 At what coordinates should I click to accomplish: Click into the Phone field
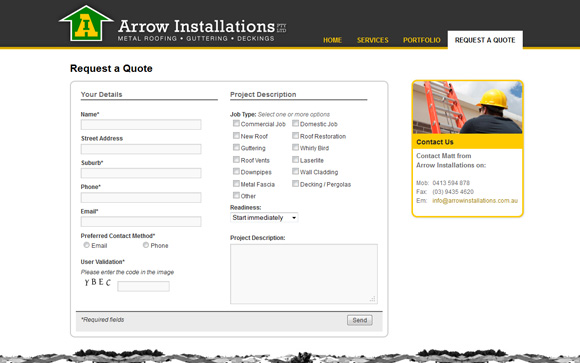pos(141,198)
